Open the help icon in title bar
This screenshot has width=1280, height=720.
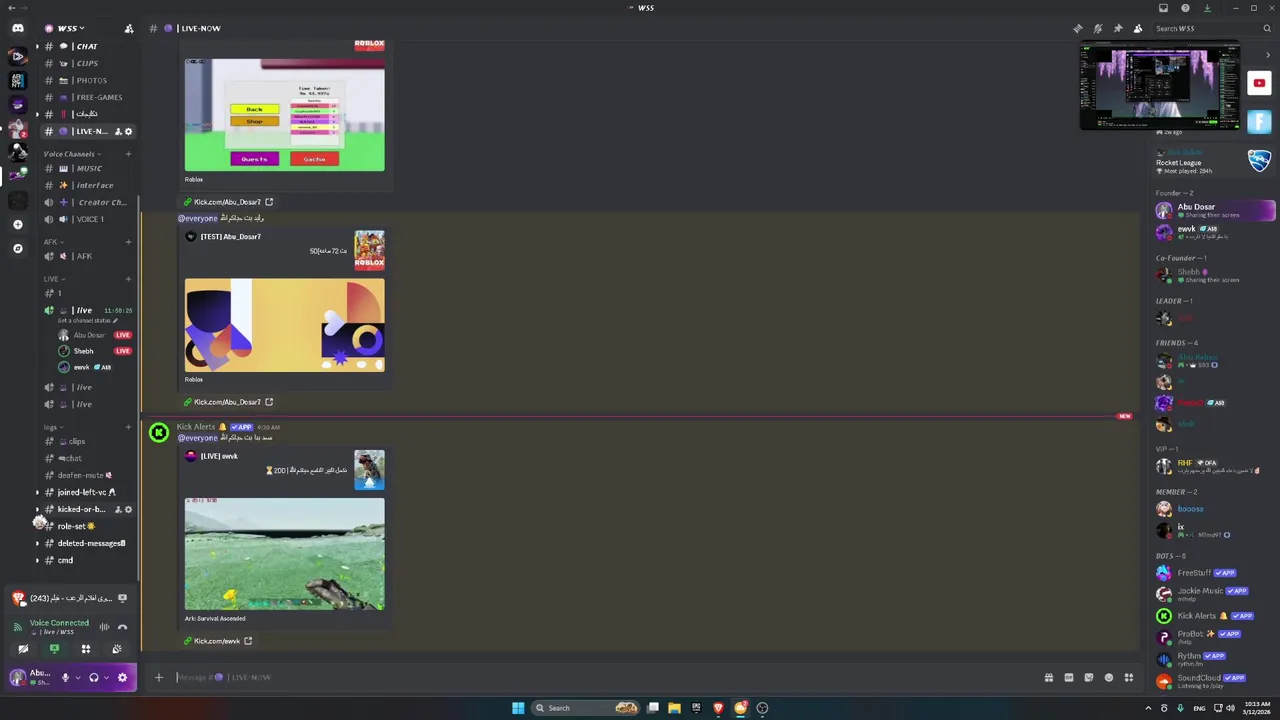[x=1185, y=8]
